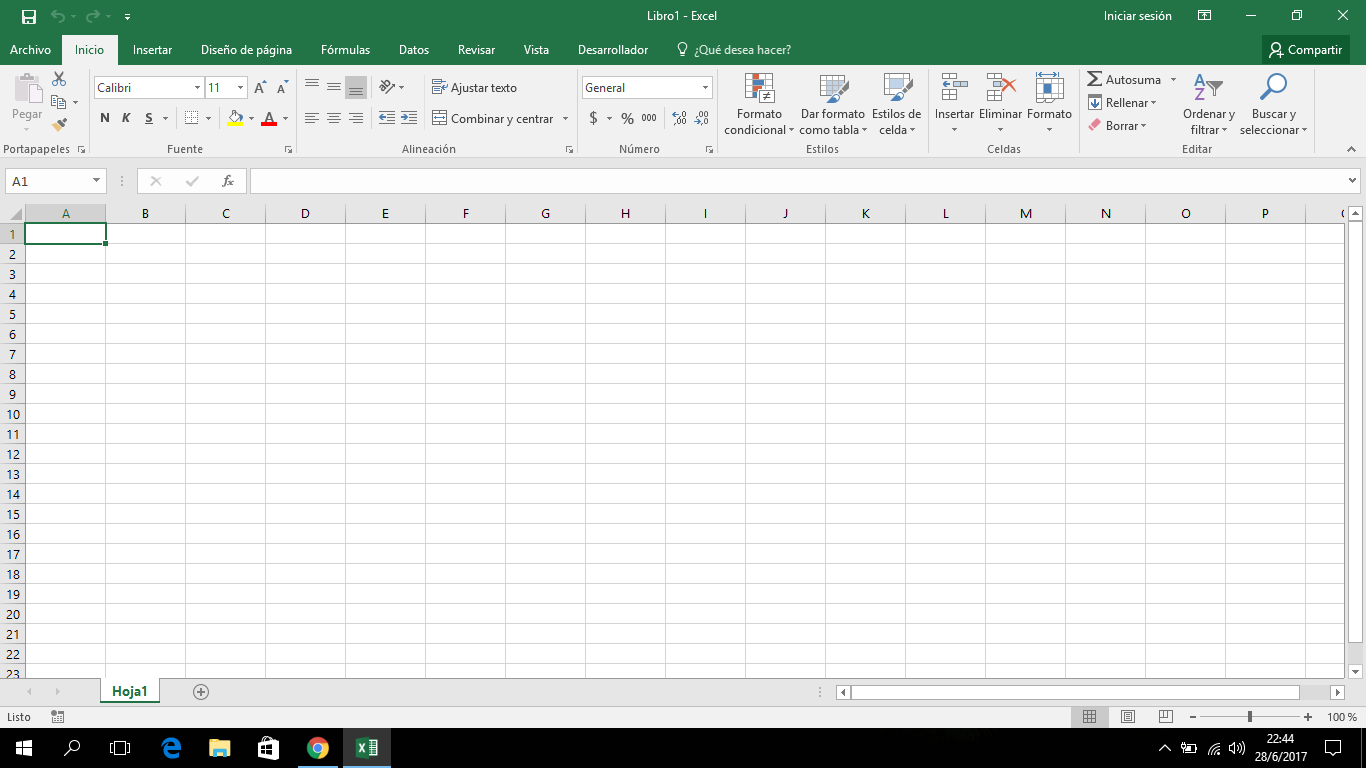The height and width of the screenshot is (768, 1366).
Task: Open the General number format dropdown
Action: (x=705, y=88)
